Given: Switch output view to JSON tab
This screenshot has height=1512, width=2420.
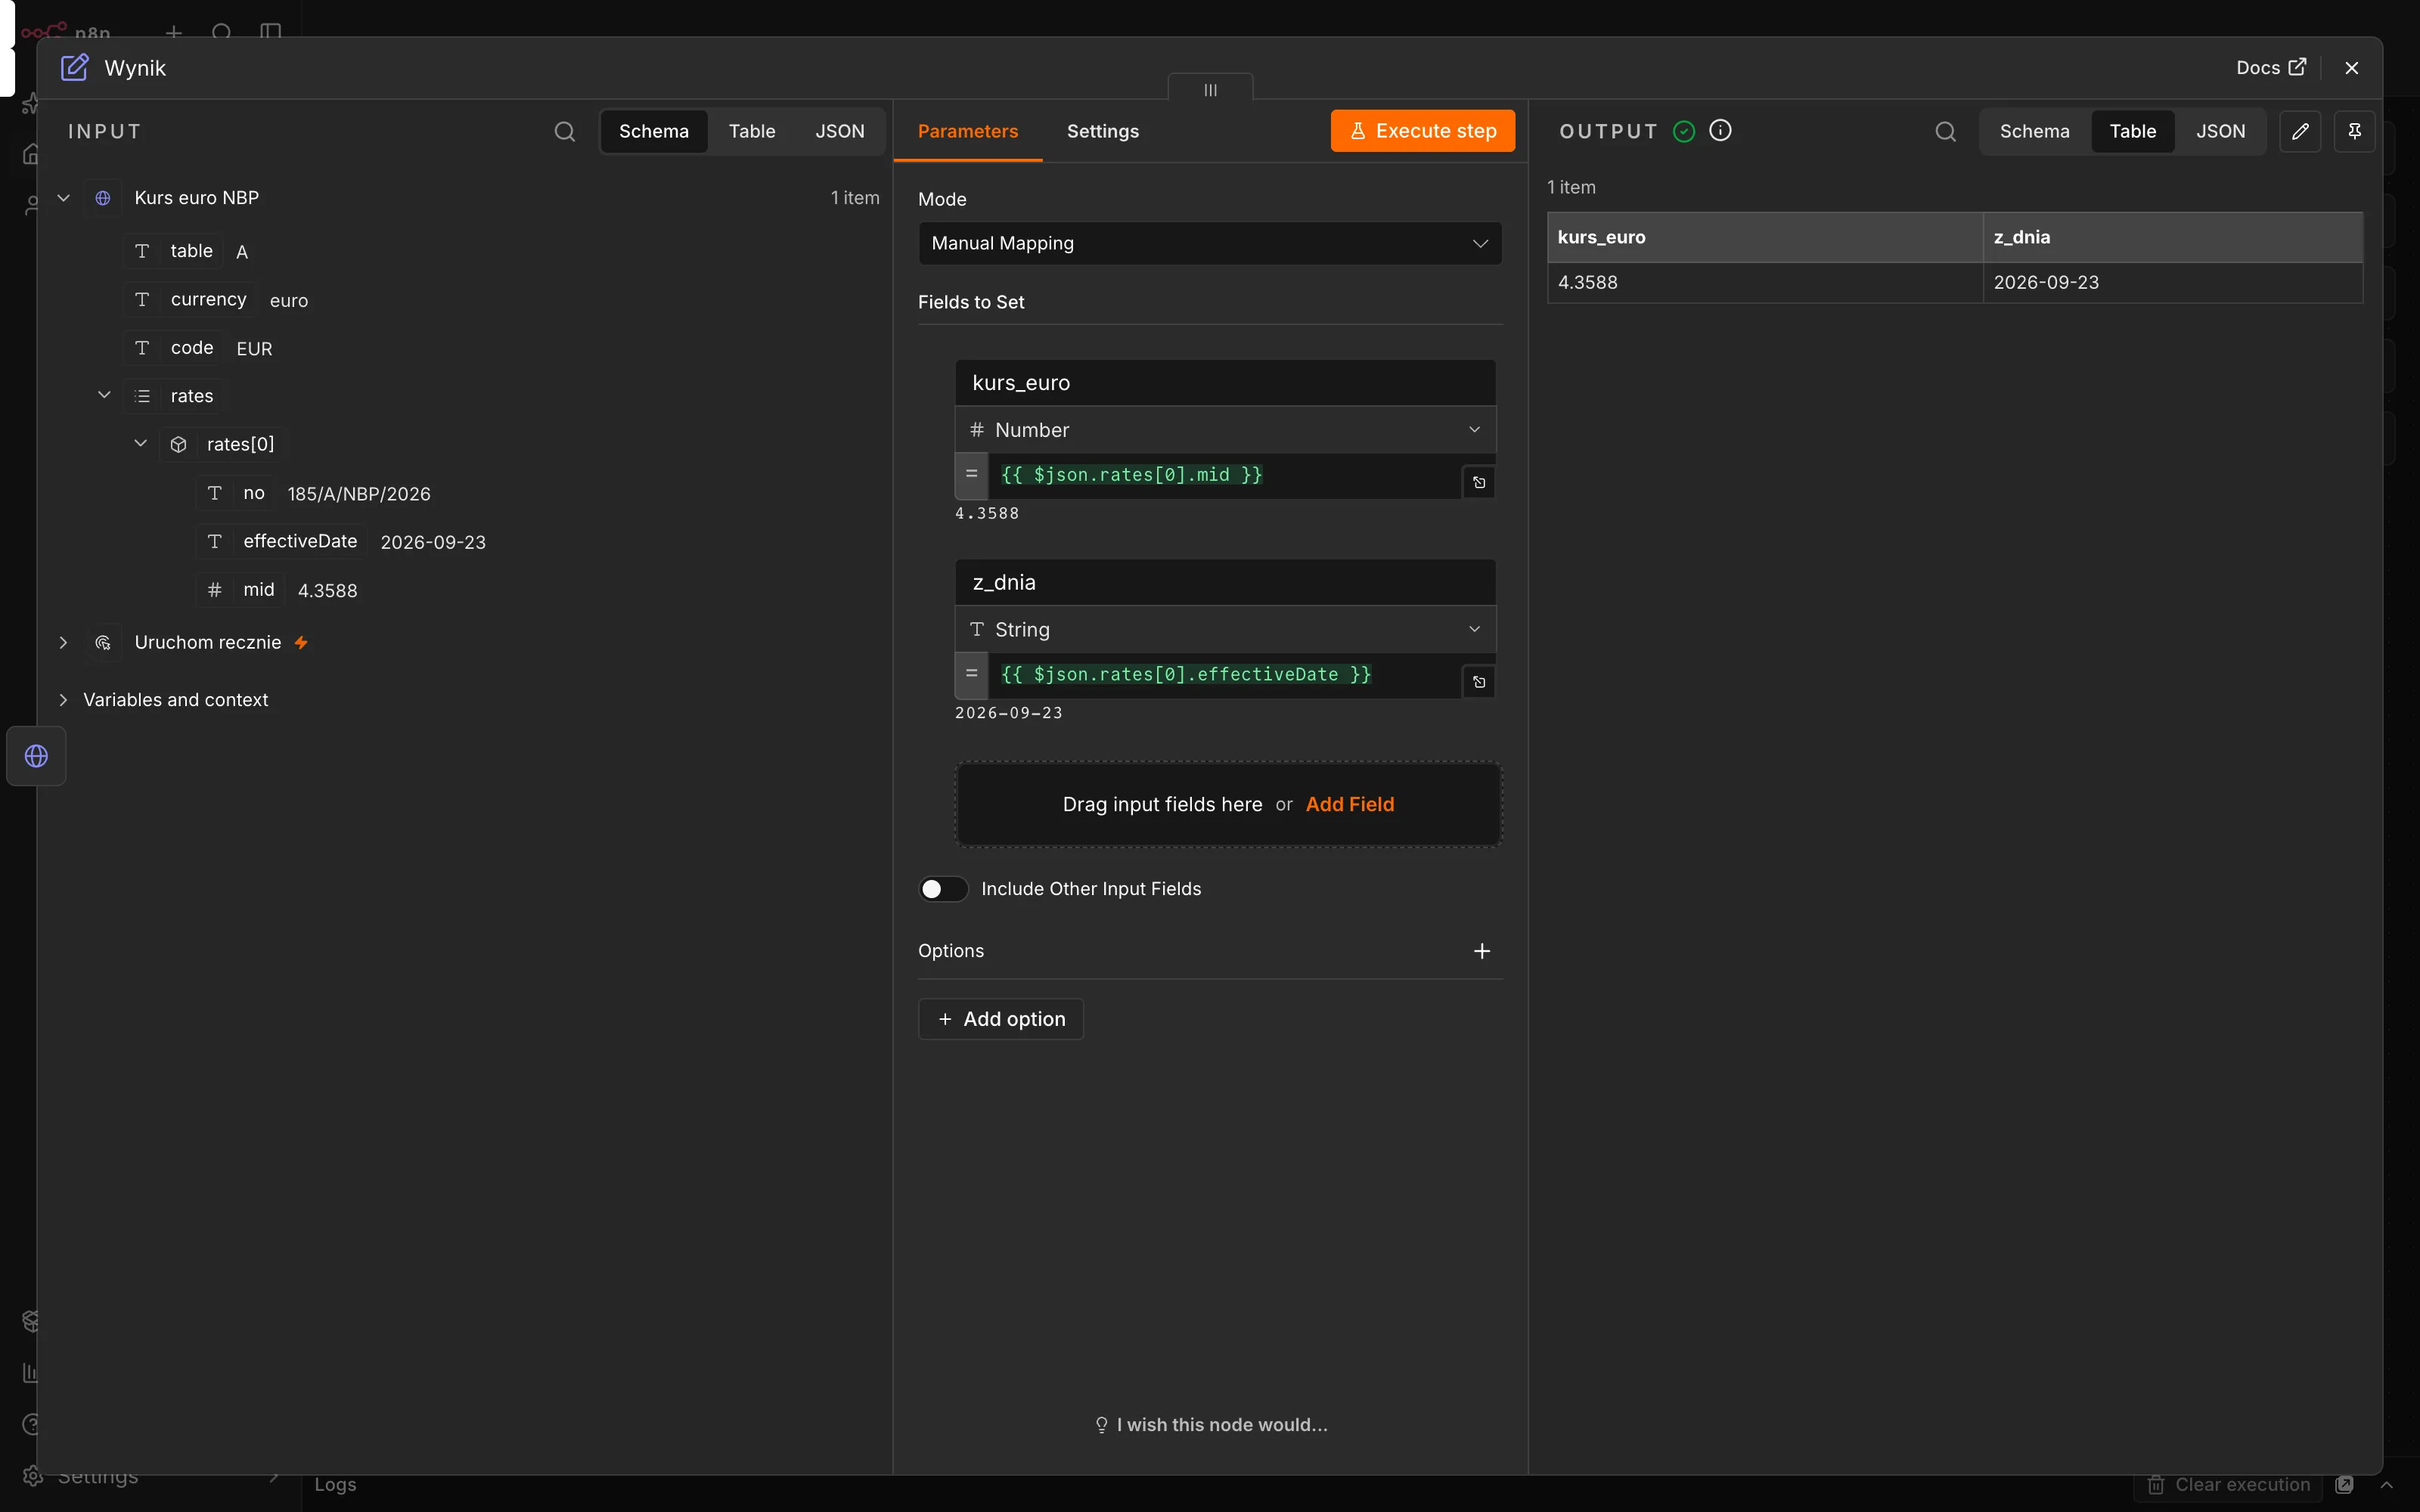Looking at the screenshot, I should tap(2220, 131).
